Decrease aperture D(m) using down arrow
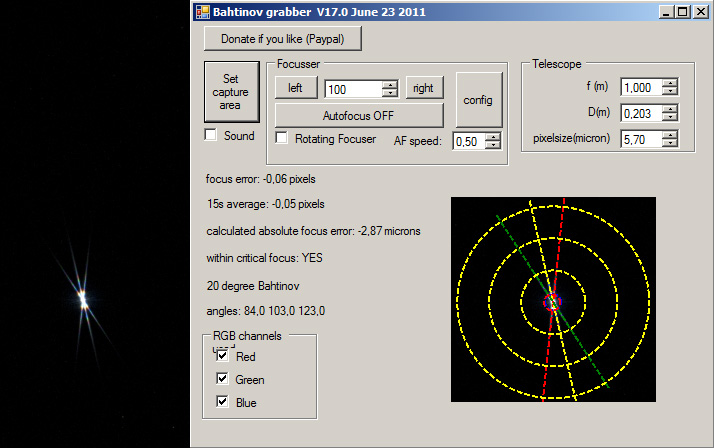 669,118
